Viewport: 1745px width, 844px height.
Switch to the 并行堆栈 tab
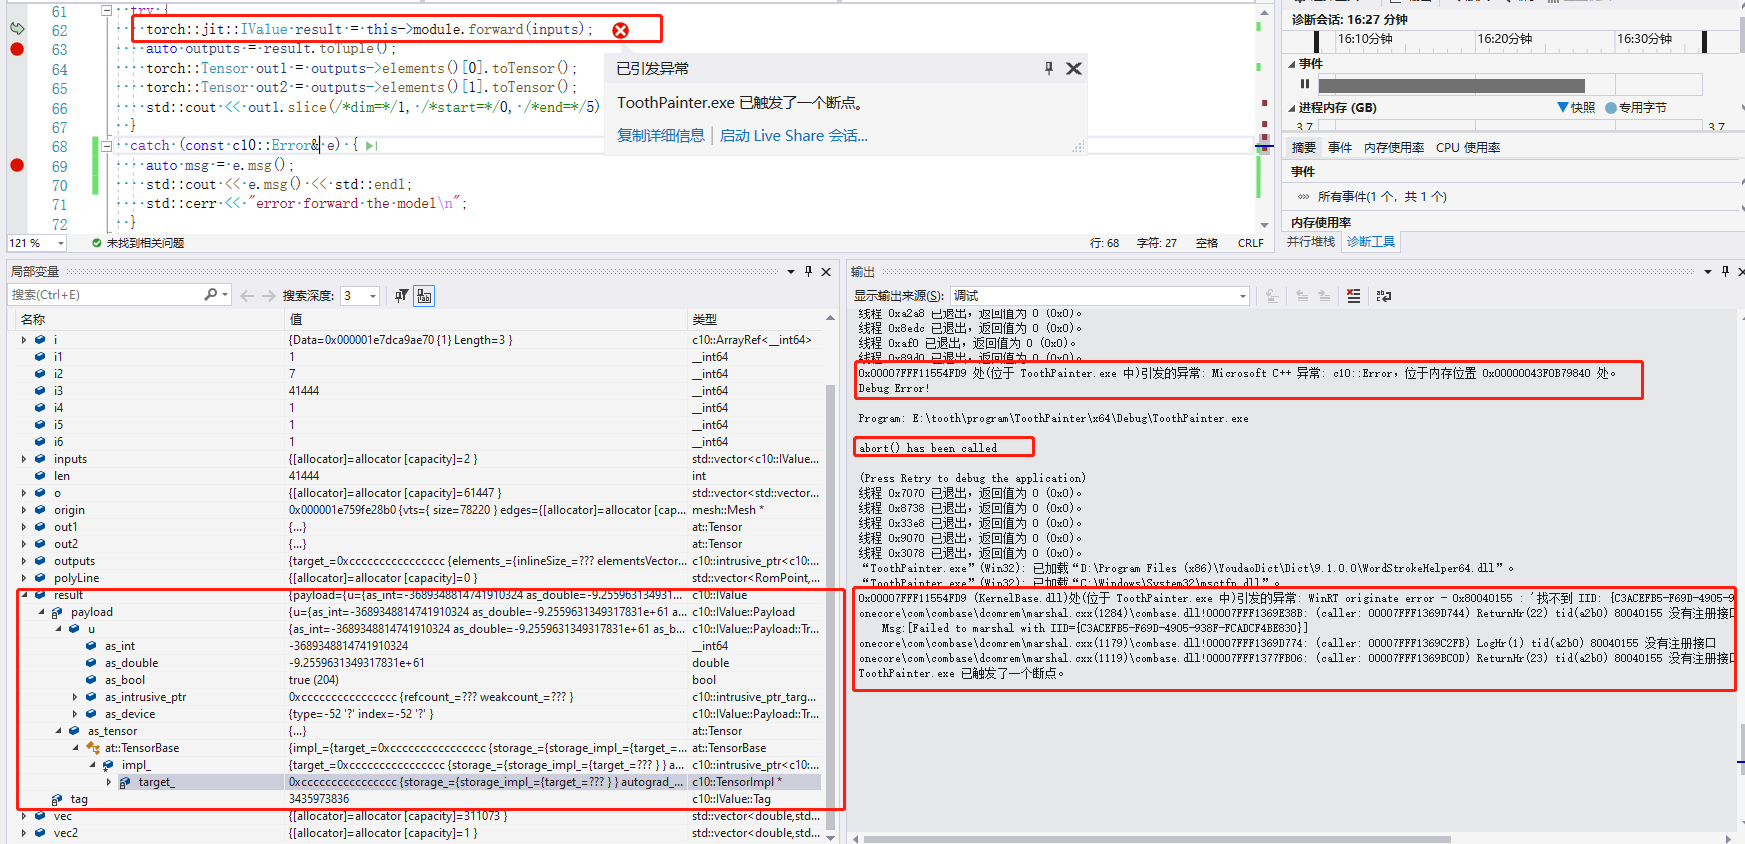[x=1310, y=242]
